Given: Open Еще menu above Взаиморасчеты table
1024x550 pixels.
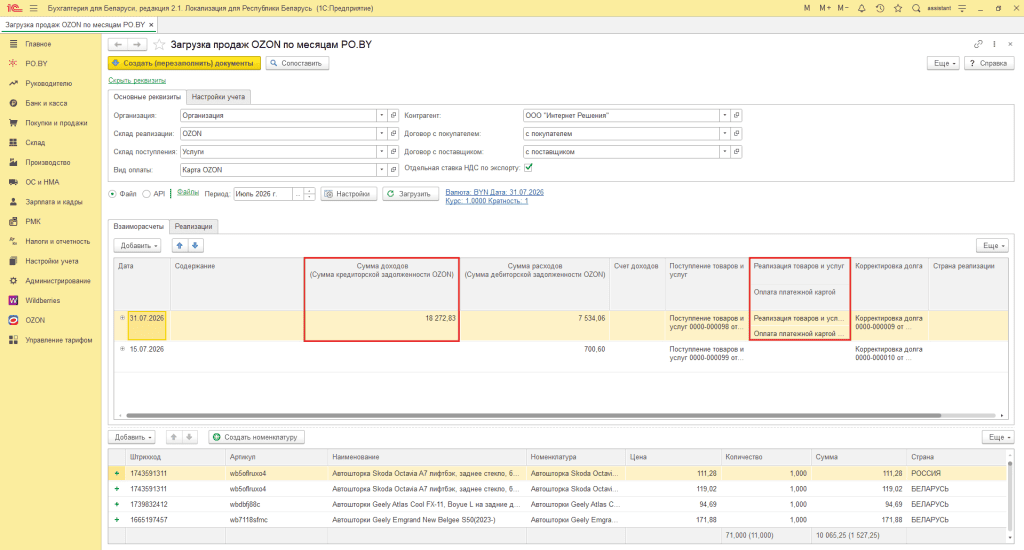Looking at the screenshot, I should (x=993, y=246).
